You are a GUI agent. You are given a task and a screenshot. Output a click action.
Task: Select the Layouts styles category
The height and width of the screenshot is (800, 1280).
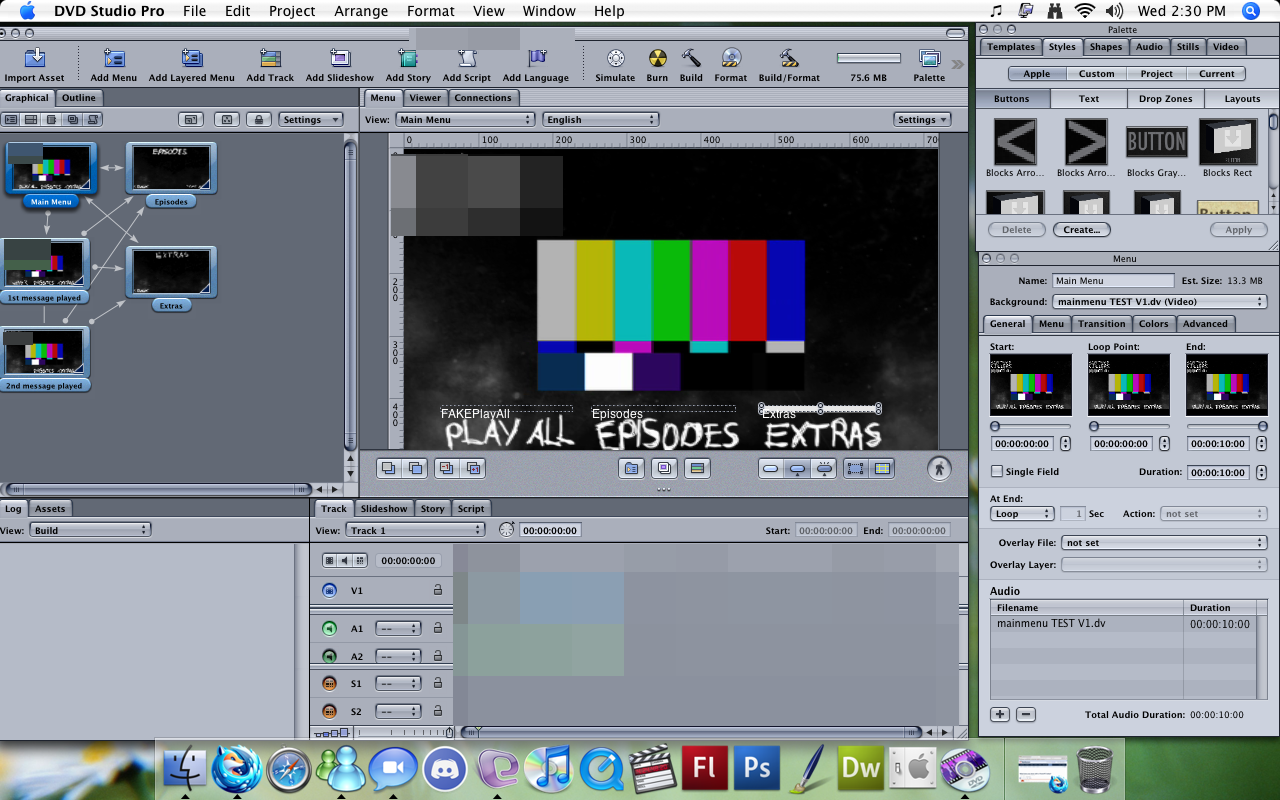[x=1242, y=98]
